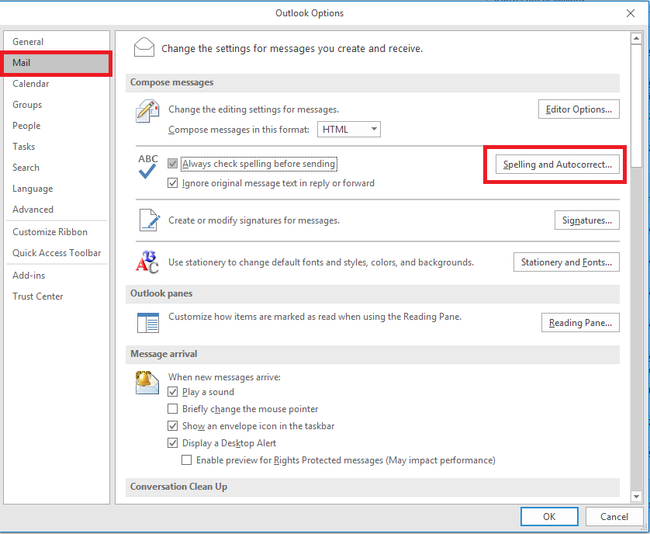Go to Search options
This screenshot has width=650, height=534.
(56, 167)
